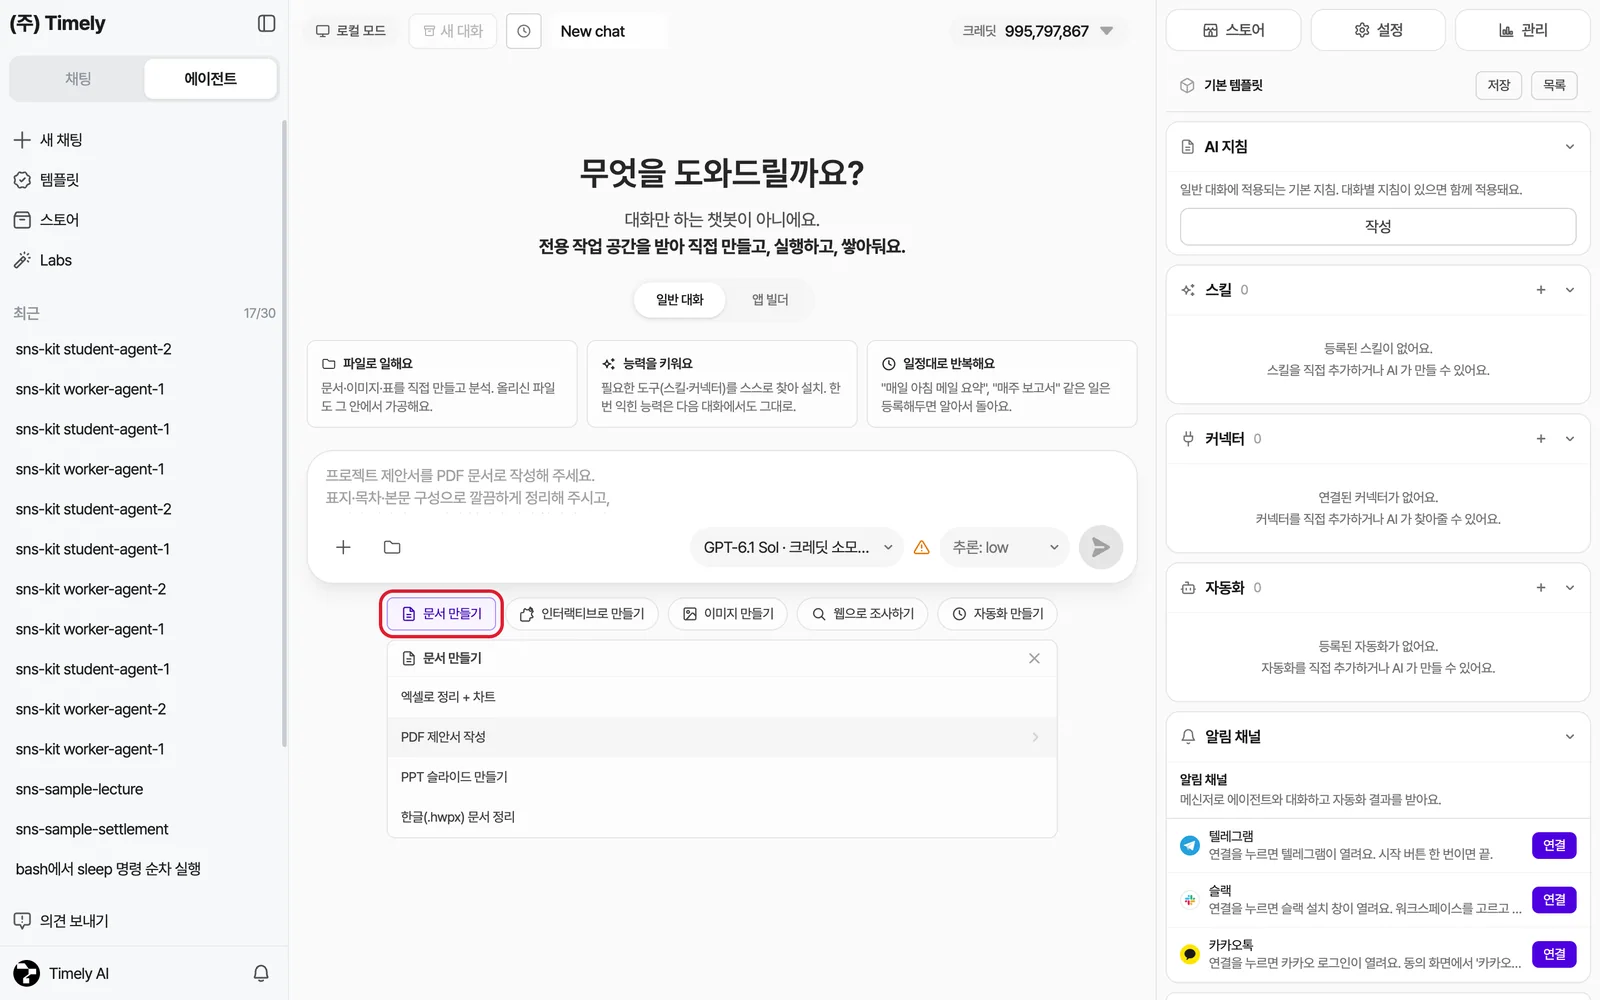The width and height of the screenshot is (1600, 1000).
Task: Close the 문서 만들기 suggestion panel
Action: tap(1034, 658)
